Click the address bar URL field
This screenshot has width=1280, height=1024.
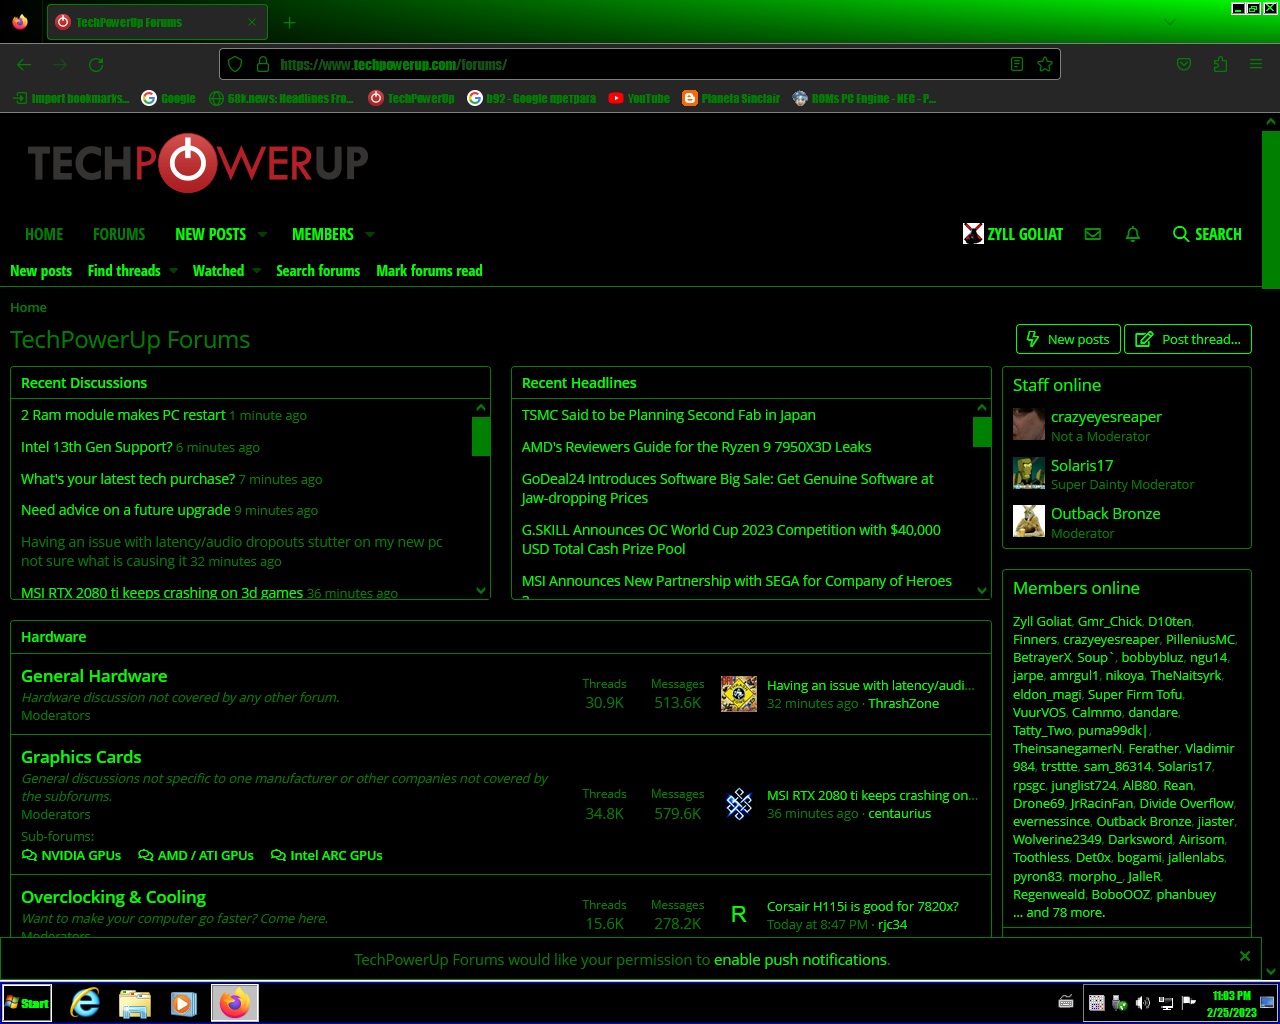coord(640,64)
